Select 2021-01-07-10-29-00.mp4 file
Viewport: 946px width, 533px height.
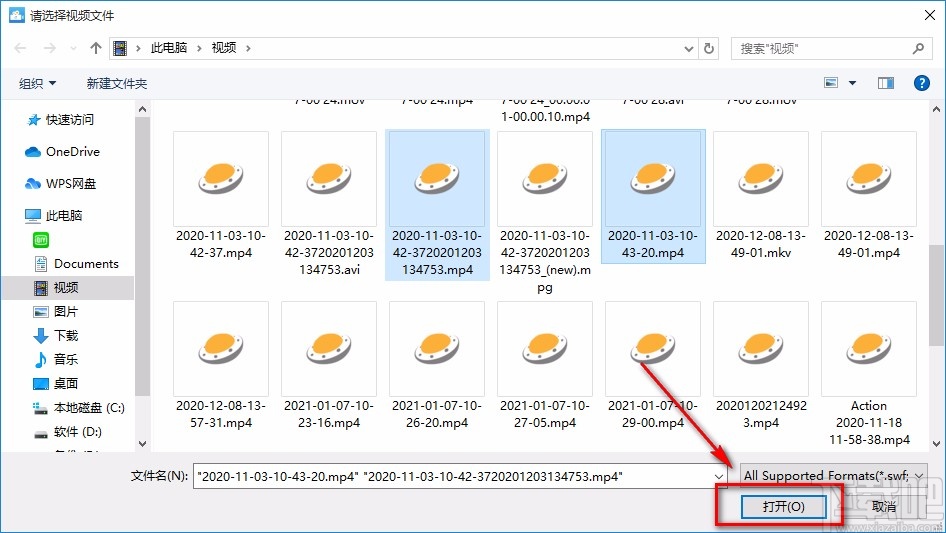pyautogui.click(x=653, y=366)
